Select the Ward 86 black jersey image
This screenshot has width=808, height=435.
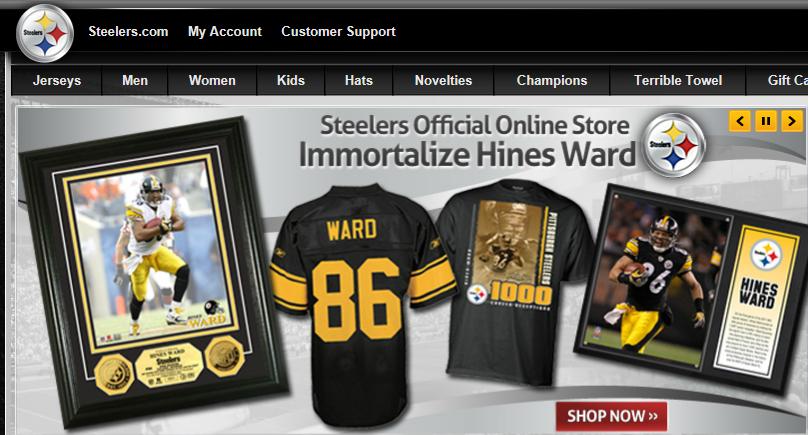[x=361, y=304]
